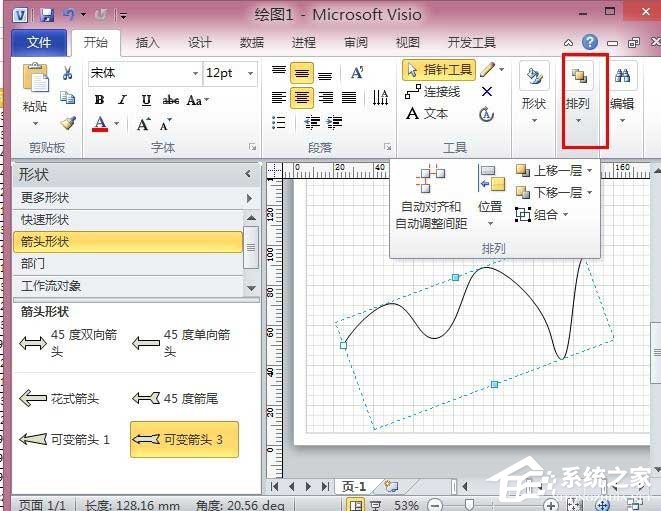This screenshot has width=661, height=511.
Task: Align paragraph left
Action: click(279, 97)
